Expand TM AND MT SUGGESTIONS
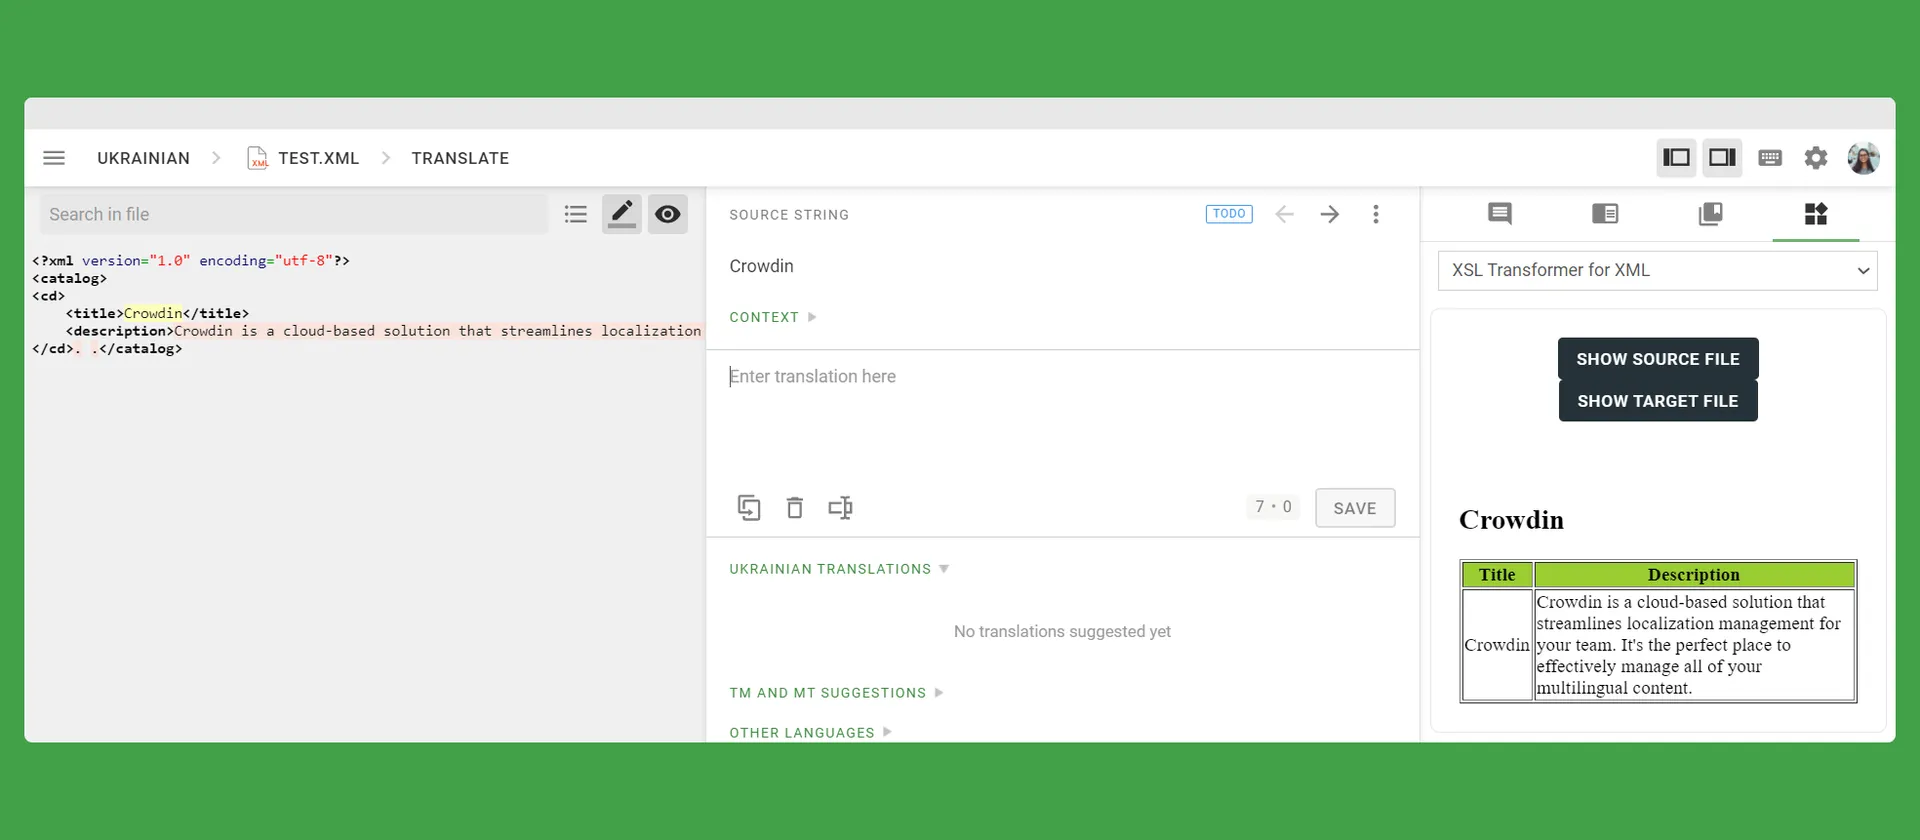This screenshot has height=840, width=1920. pos(836,693)
